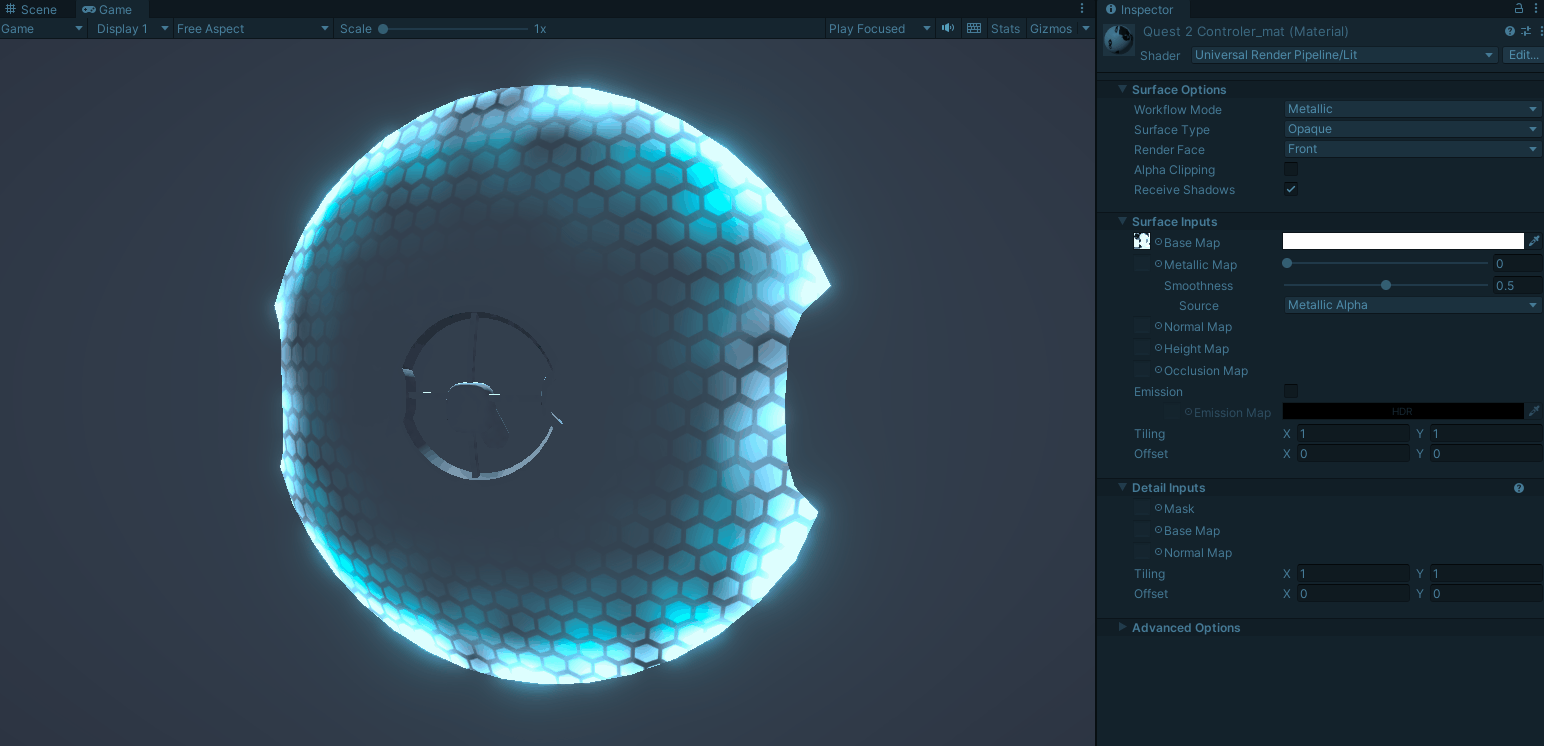1544x746 pixels.
Task: Collapse the Surface Inputs section
Action: pos(1122,221)
